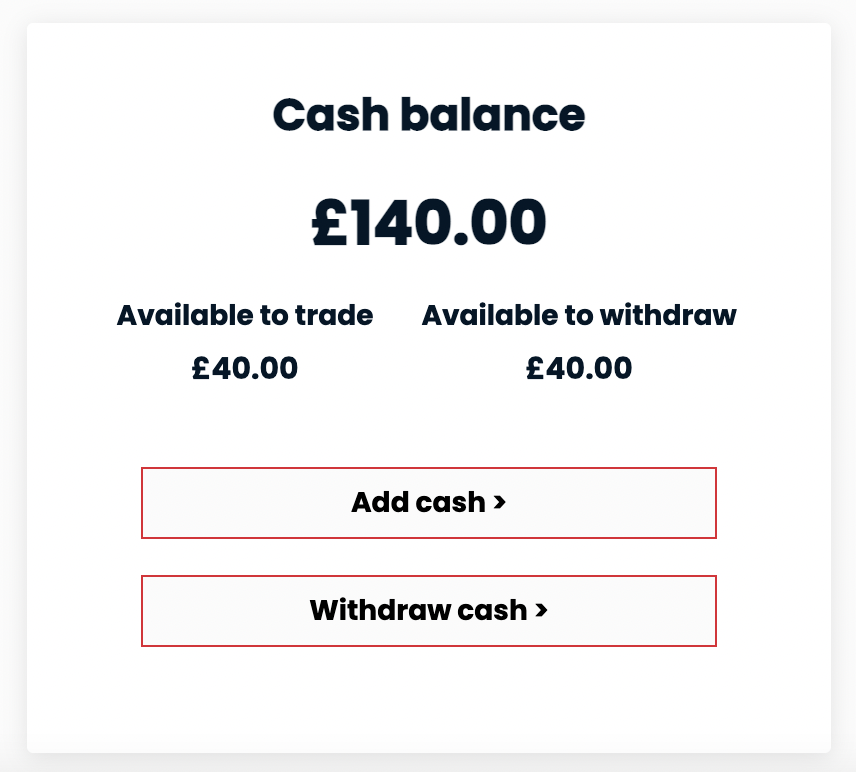Click the Cash balance heading
The width and height of the screenshot is (856, 772).
coord(428,115)
